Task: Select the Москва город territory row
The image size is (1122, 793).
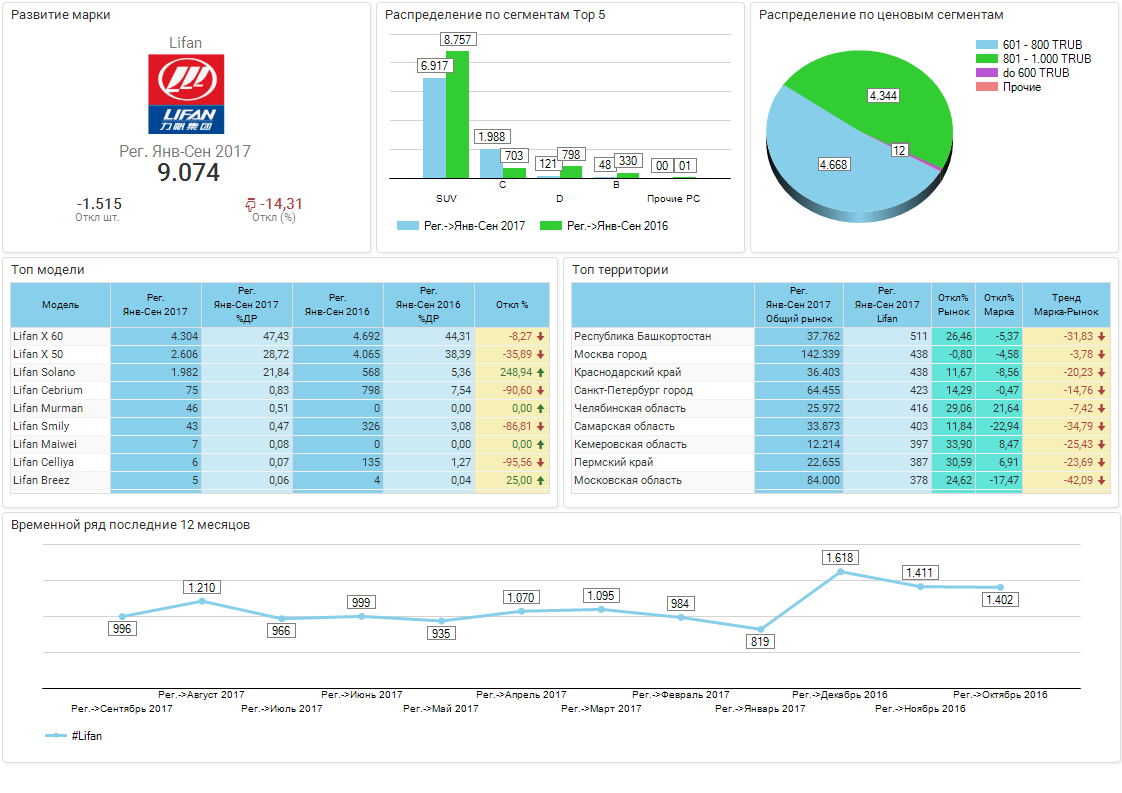Action: 610,354
